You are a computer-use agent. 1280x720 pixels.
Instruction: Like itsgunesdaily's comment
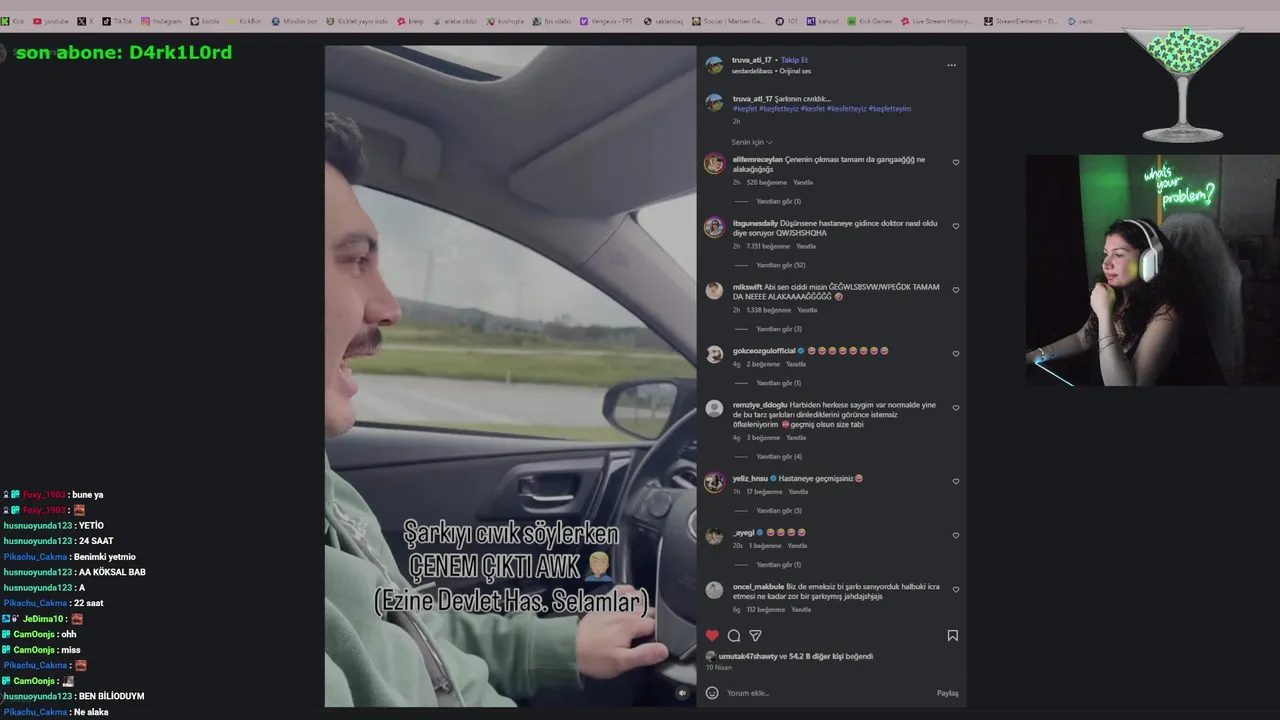[x=955, y=226]
